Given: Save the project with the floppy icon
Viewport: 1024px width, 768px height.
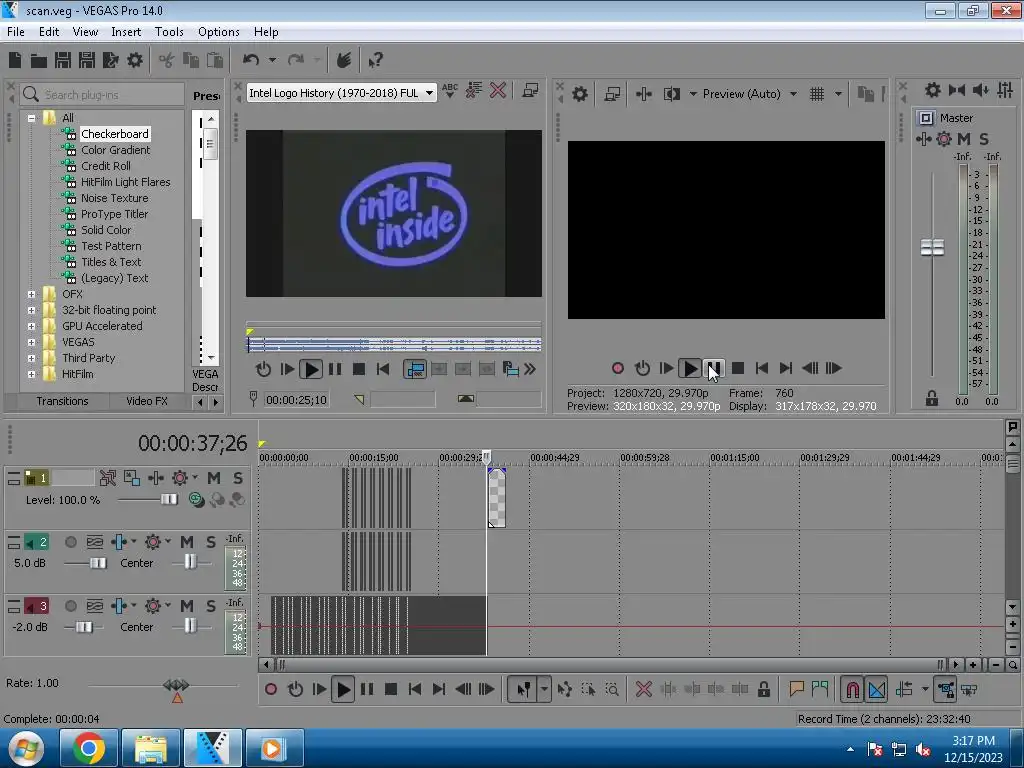Looking at the screenshot, I should pos(63,60).
